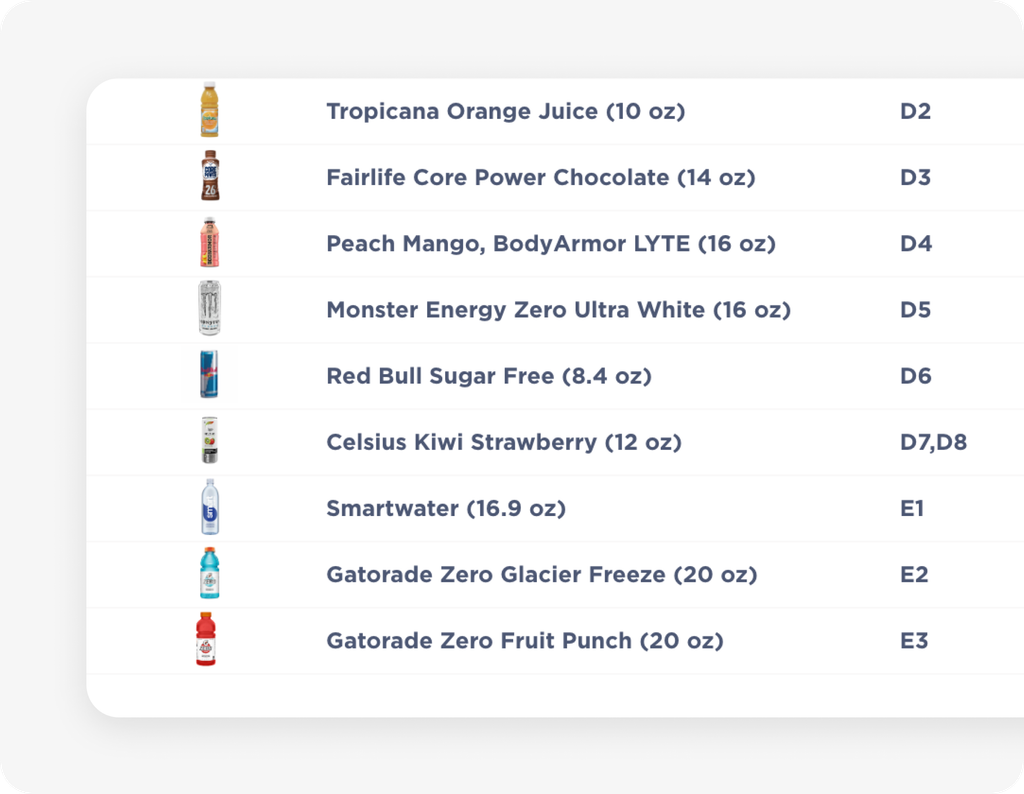Select slot code D5 for Monster Energy
This screenshot has height=794, width=1024.
915,310
